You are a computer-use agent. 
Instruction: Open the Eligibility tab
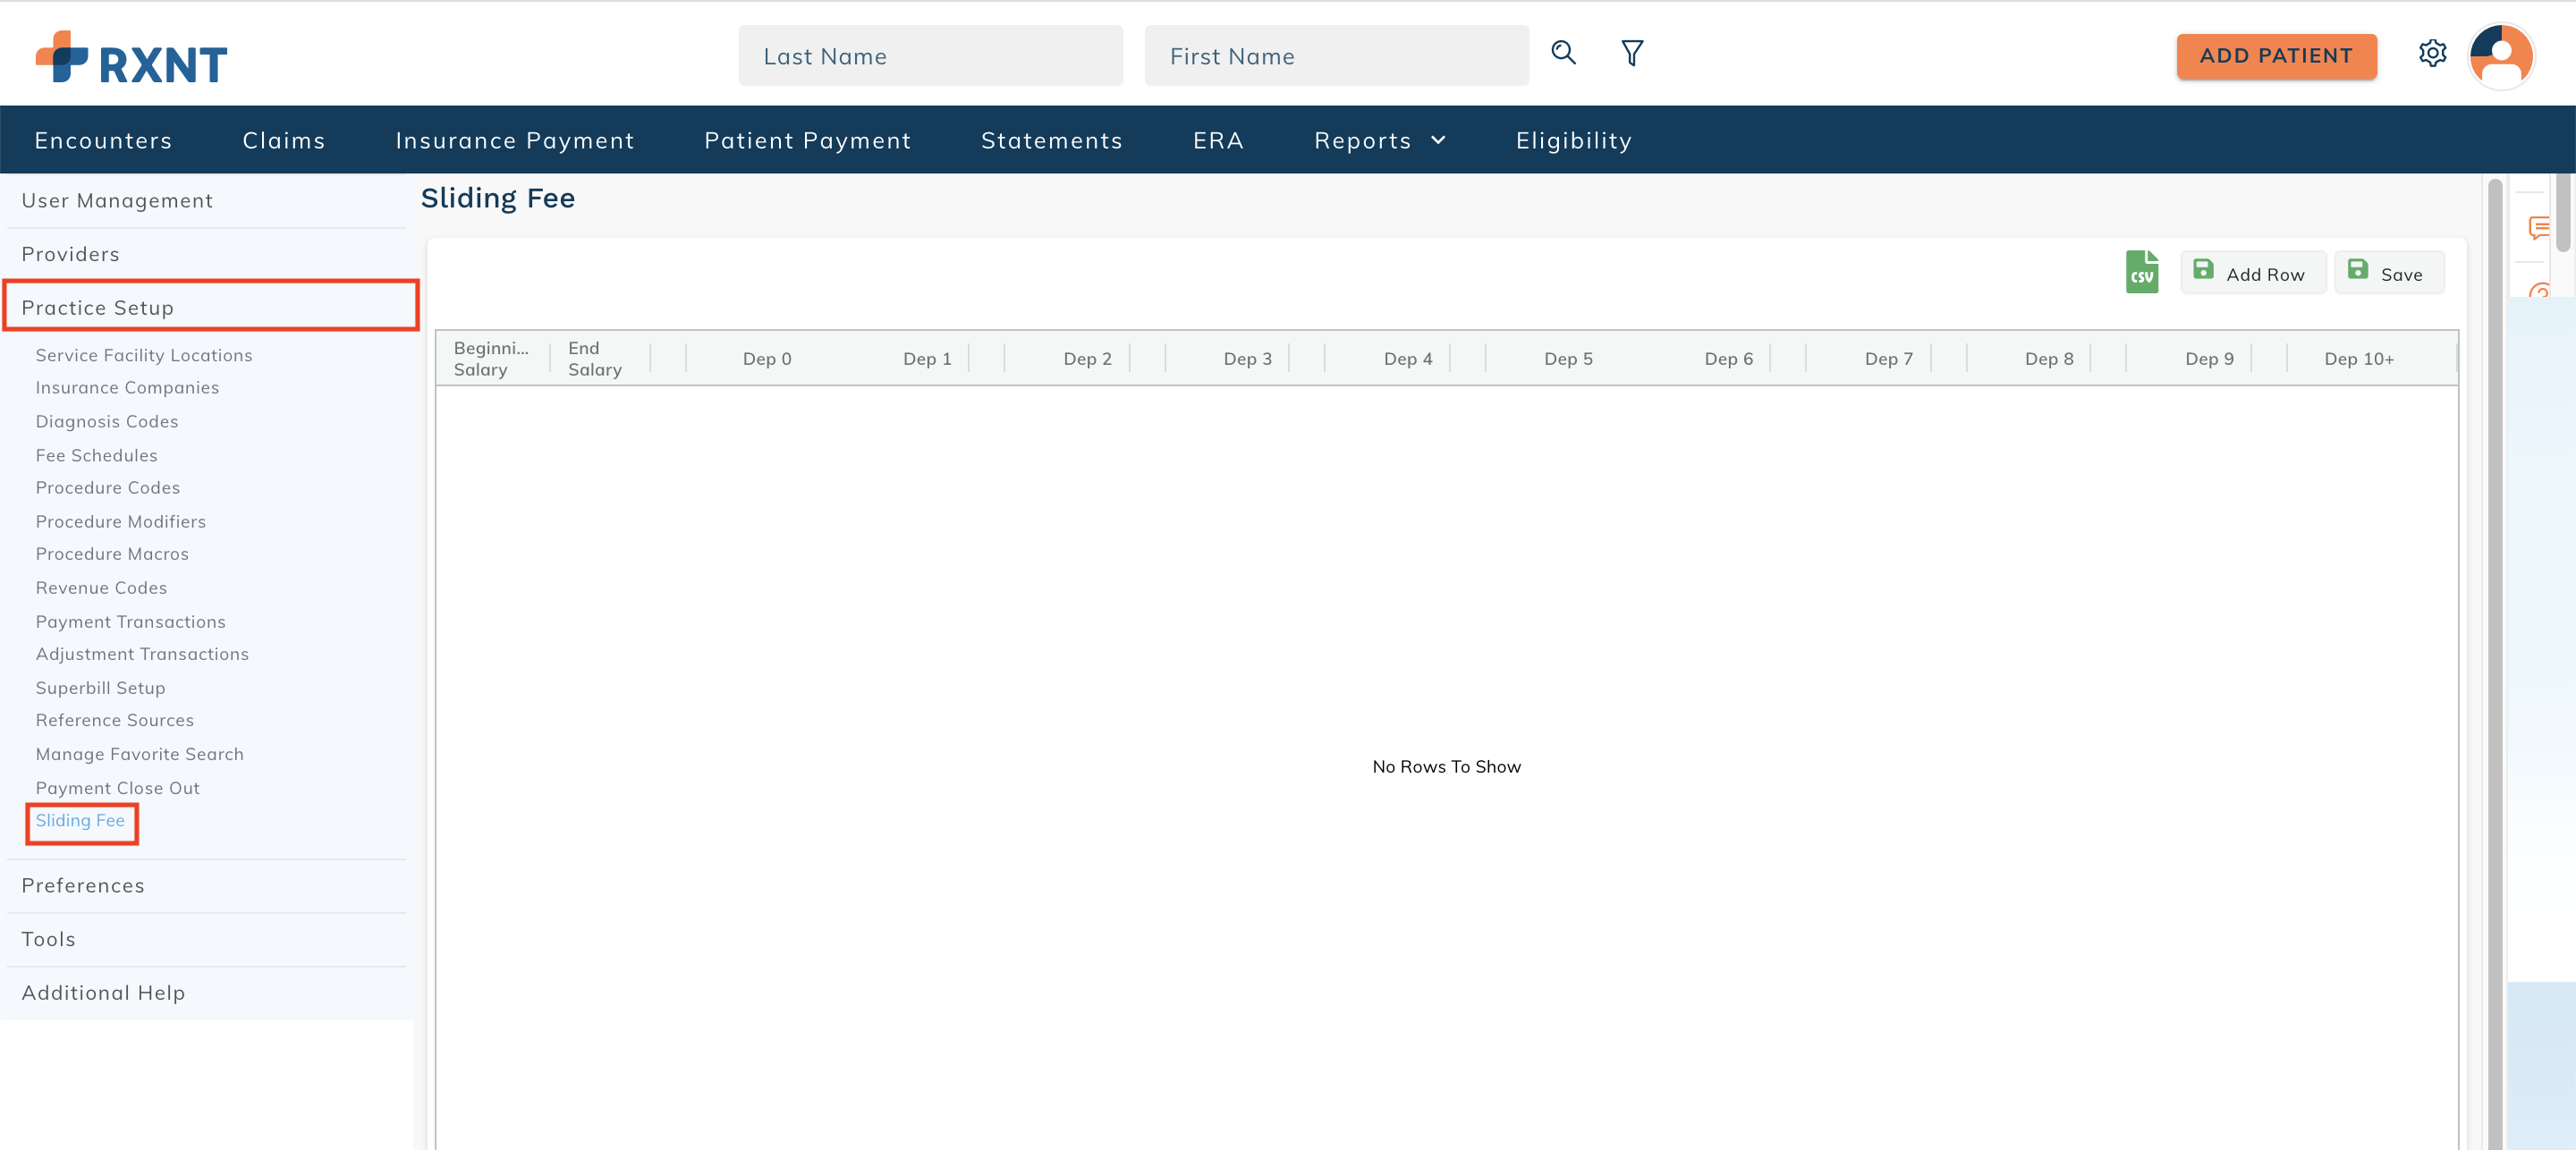click(1573, 140)
